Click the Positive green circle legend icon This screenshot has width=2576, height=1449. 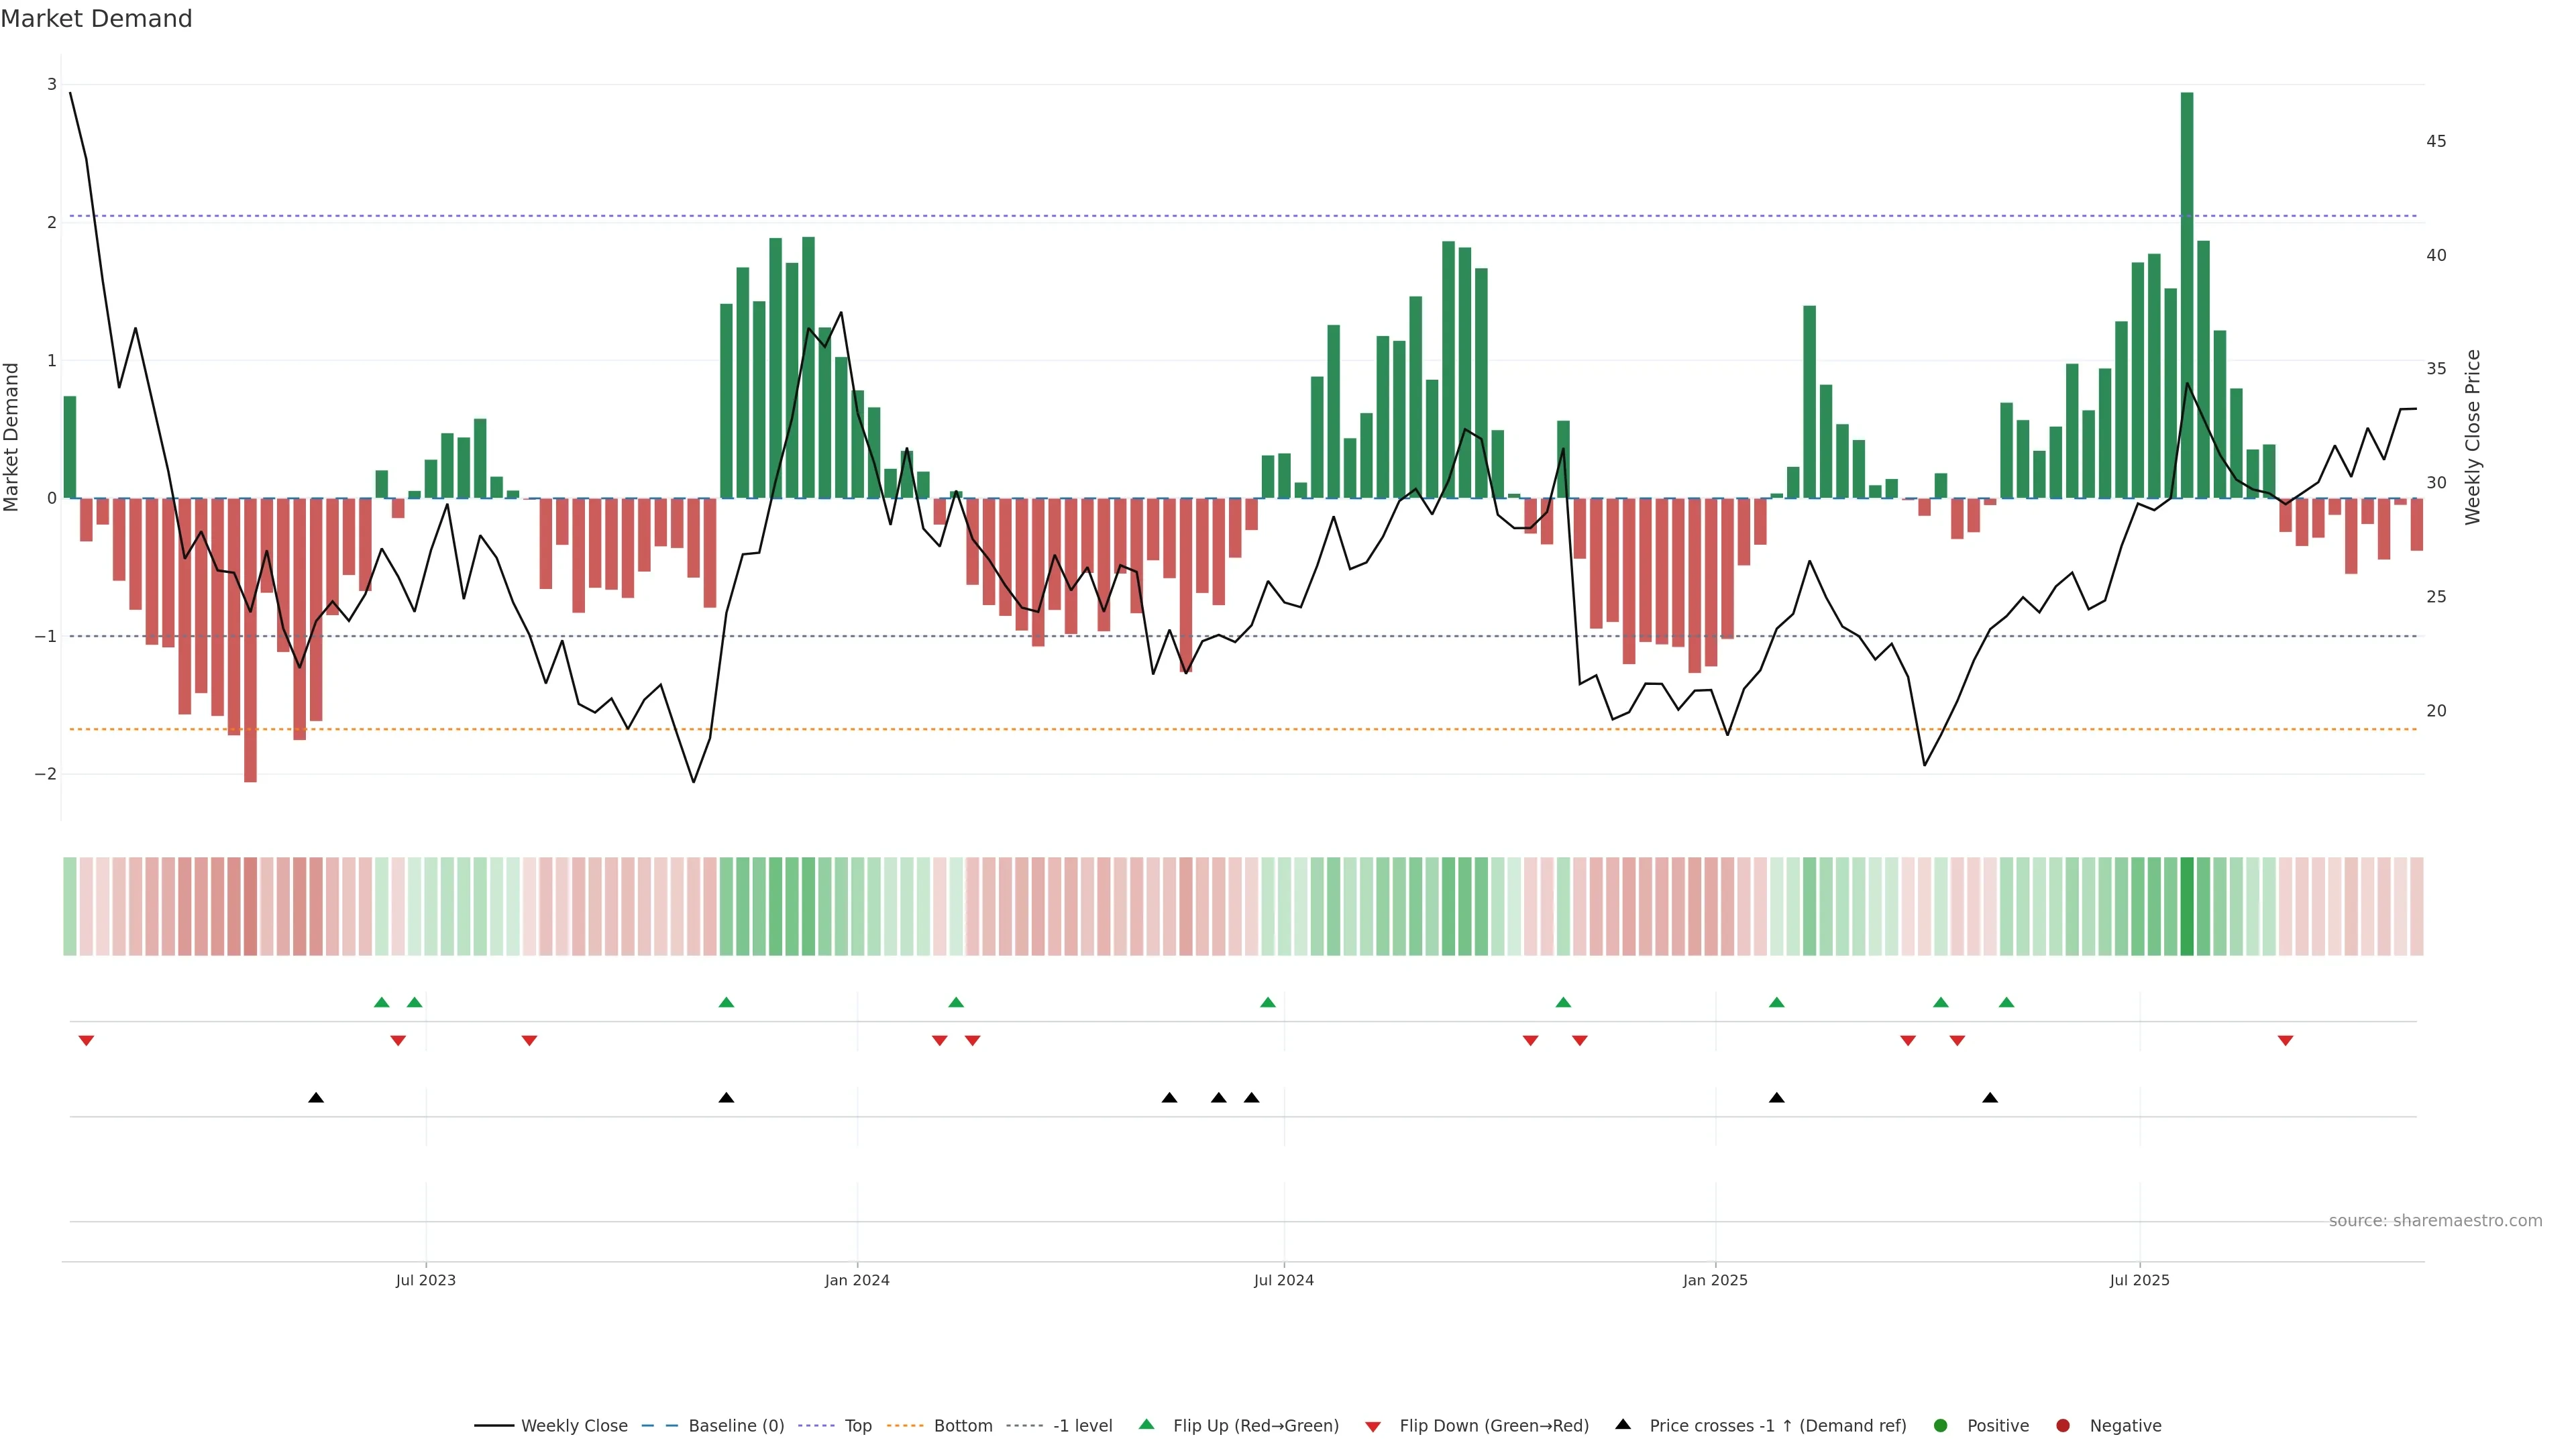pyautogui.click(x=1941, y=1426)
